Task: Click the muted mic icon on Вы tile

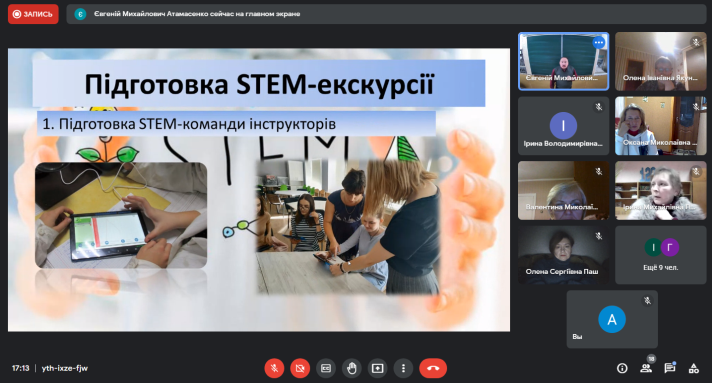Action: 647,300
